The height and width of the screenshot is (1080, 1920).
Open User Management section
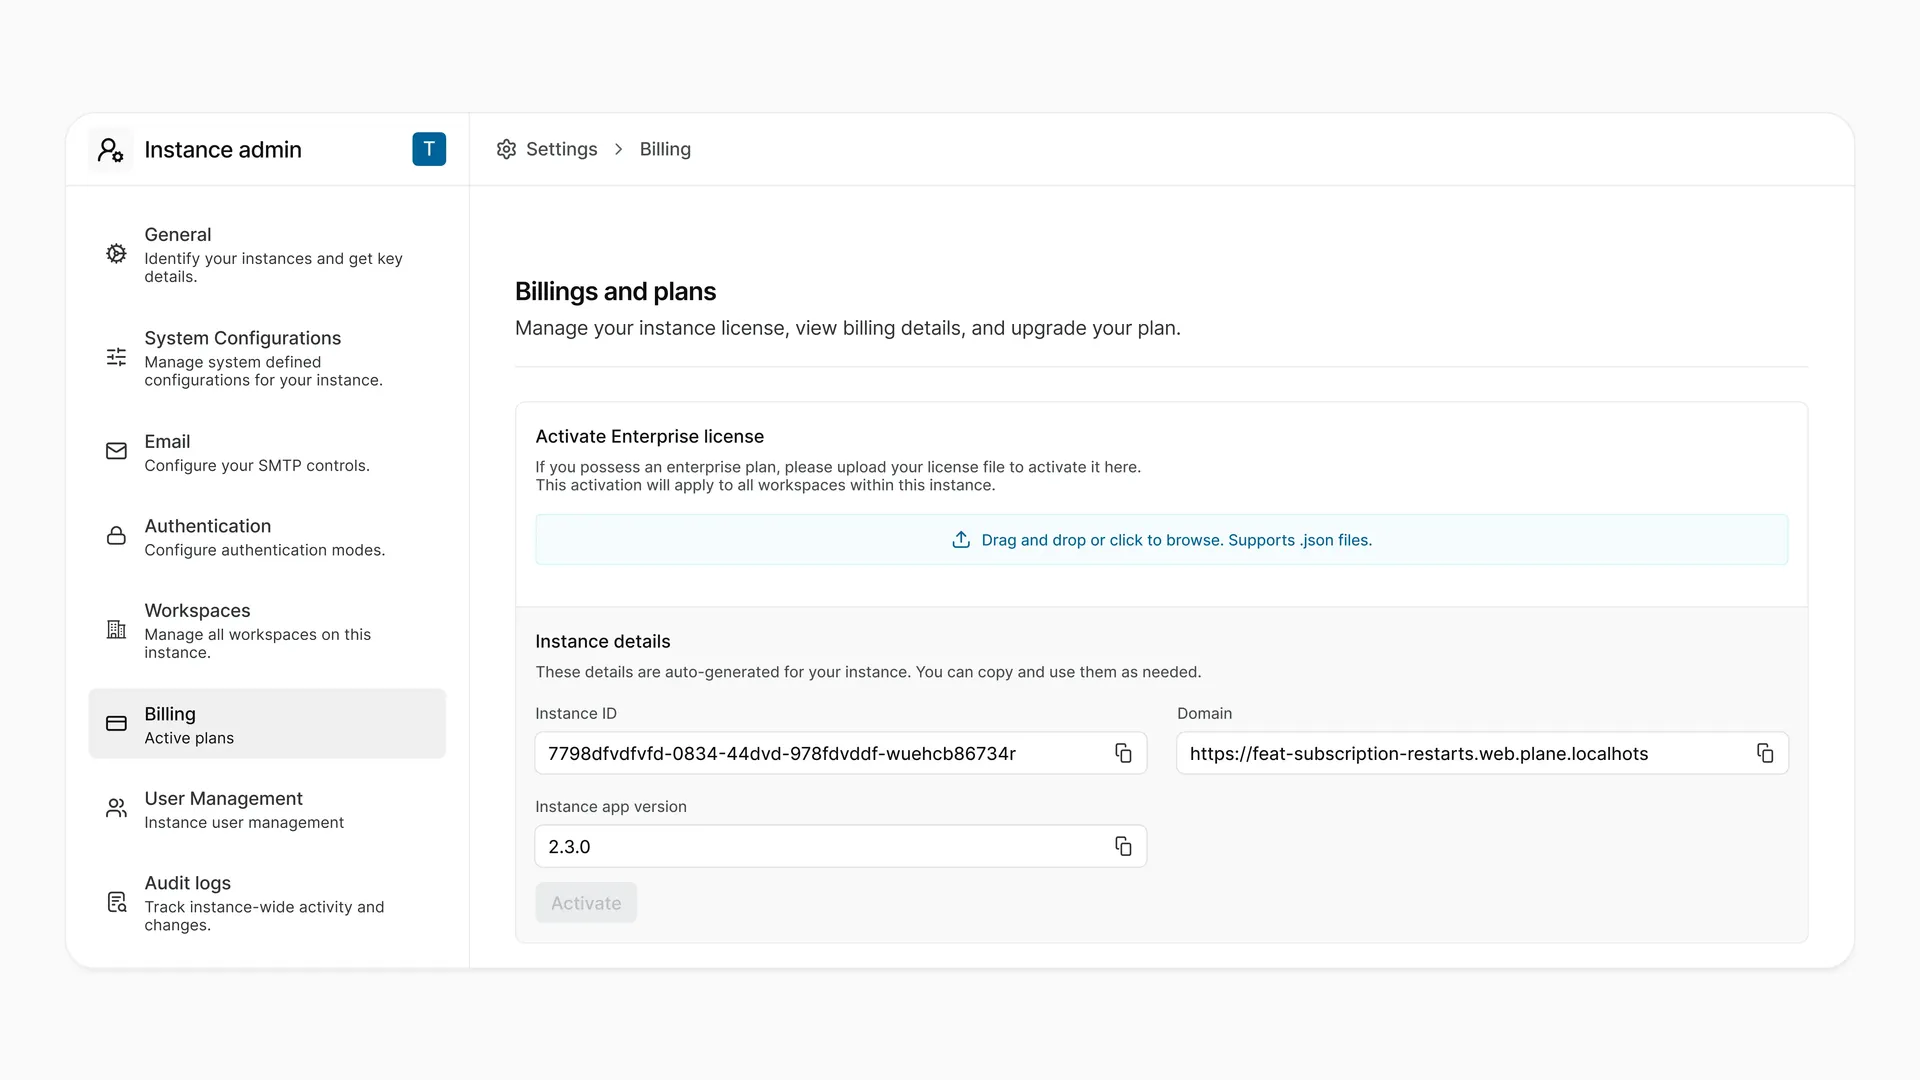[x=267, y=809]
